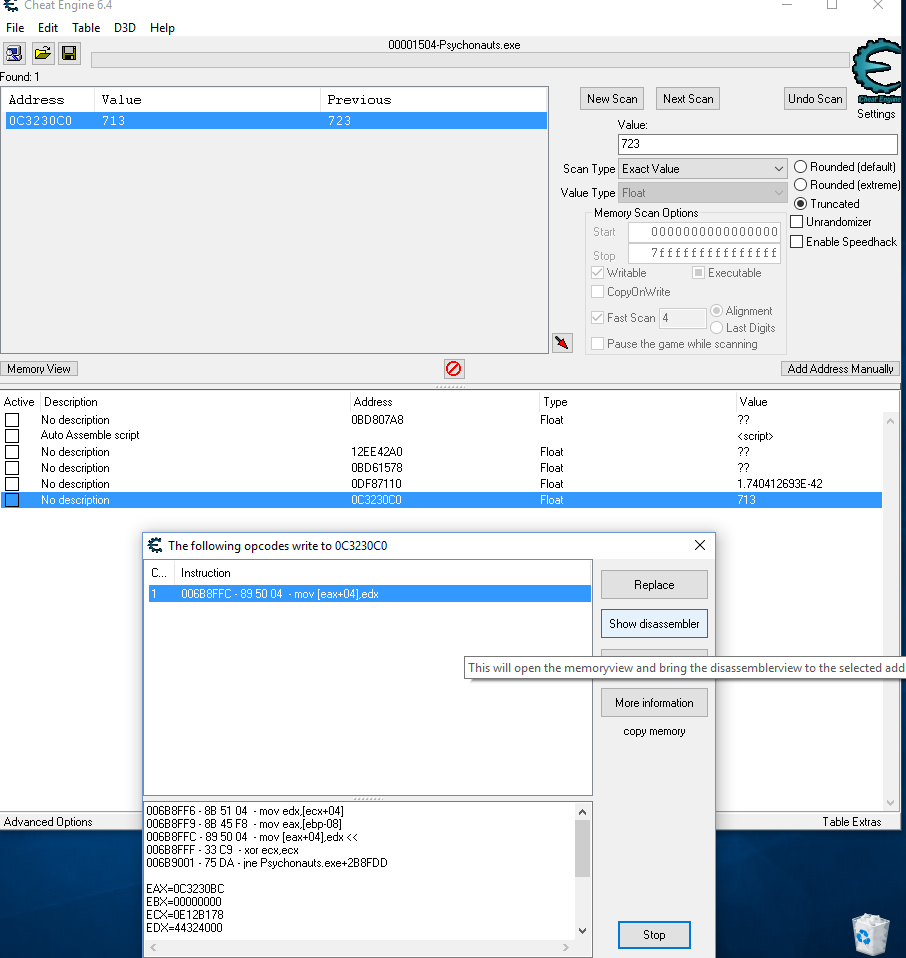Click the scan progress bar
This screenshot has height=958, width=906.
coord(470,60)
